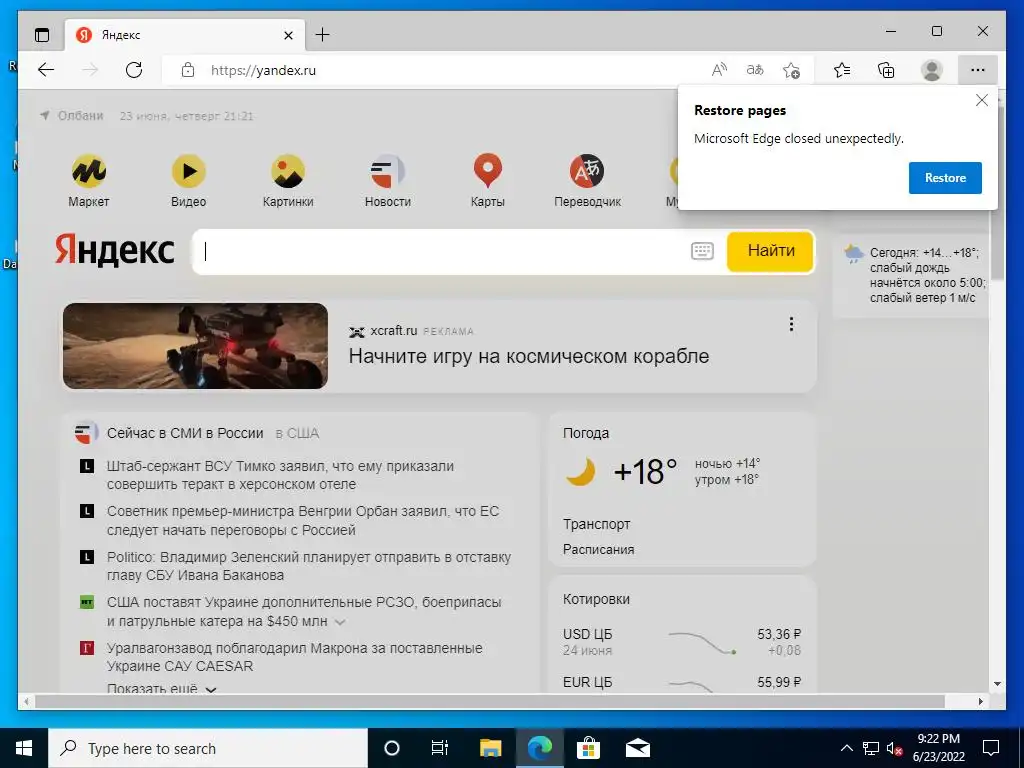
Task: Expand Показать ещё news list
Action: click(x=161, y=688)
